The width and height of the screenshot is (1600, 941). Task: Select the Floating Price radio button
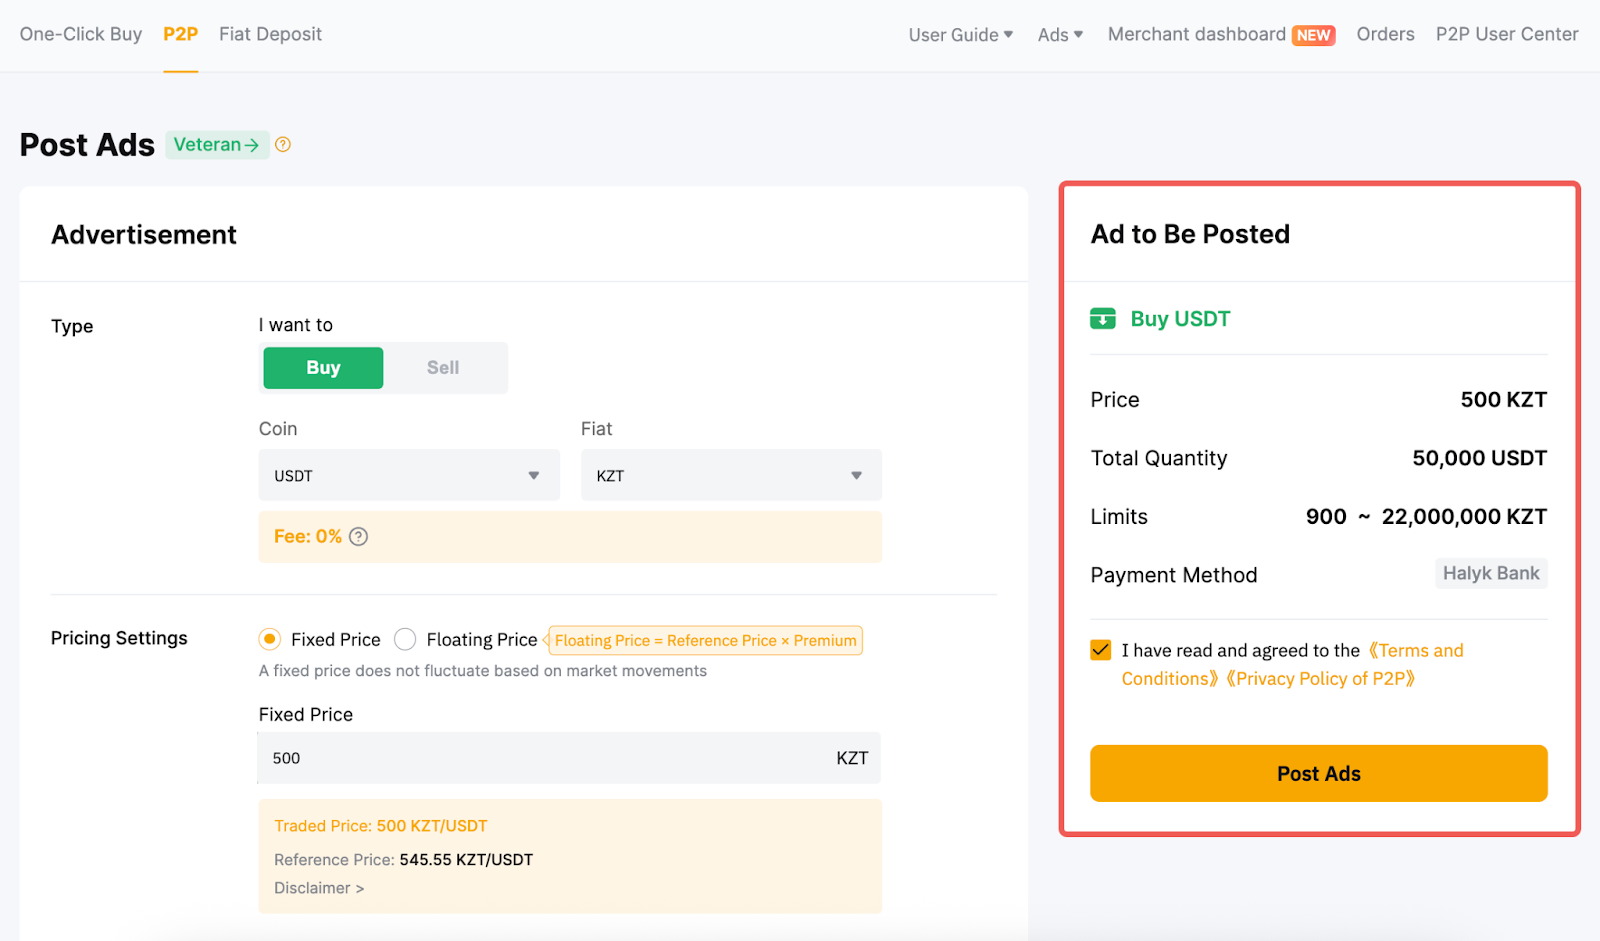coord(405,639)
